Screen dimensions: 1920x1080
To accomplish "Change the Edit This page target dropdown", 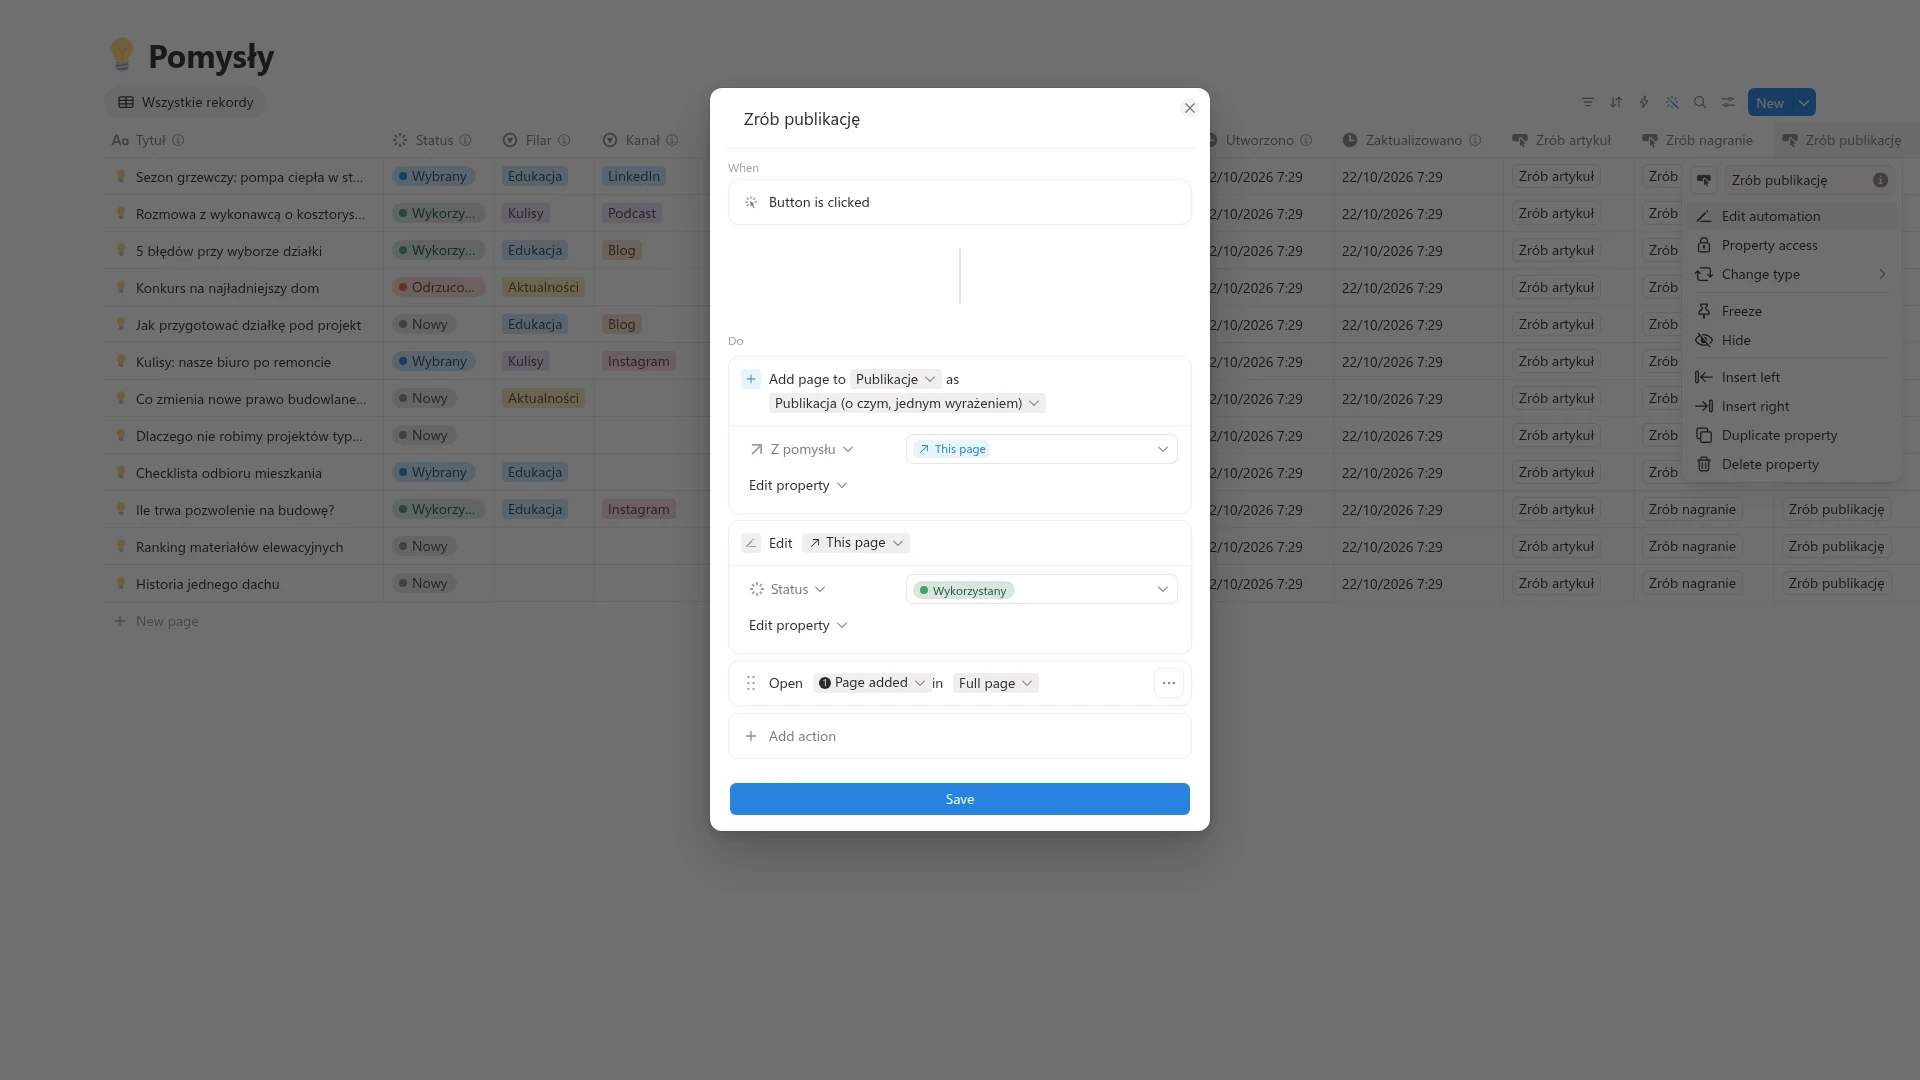I will pos(856,542).
